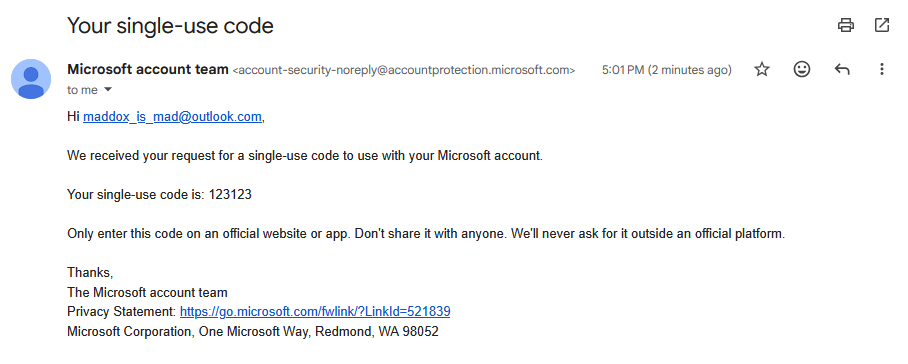Click the code number 123123
Viewport: 908px width, 364px height.
[230, 194]
